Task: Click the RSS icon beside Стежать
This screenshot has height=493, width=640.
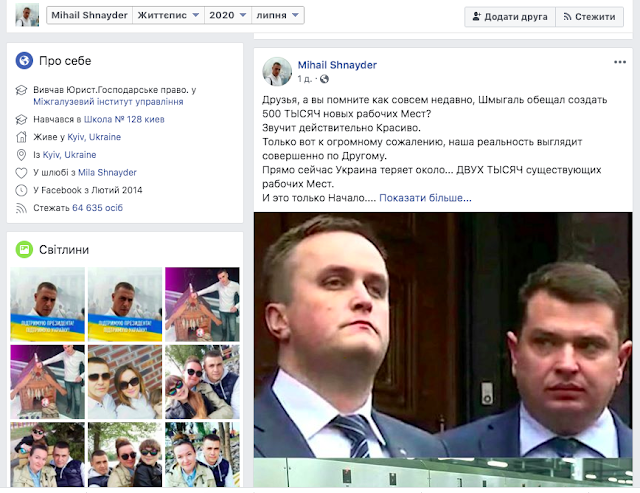Action: (x=21, y=208)
